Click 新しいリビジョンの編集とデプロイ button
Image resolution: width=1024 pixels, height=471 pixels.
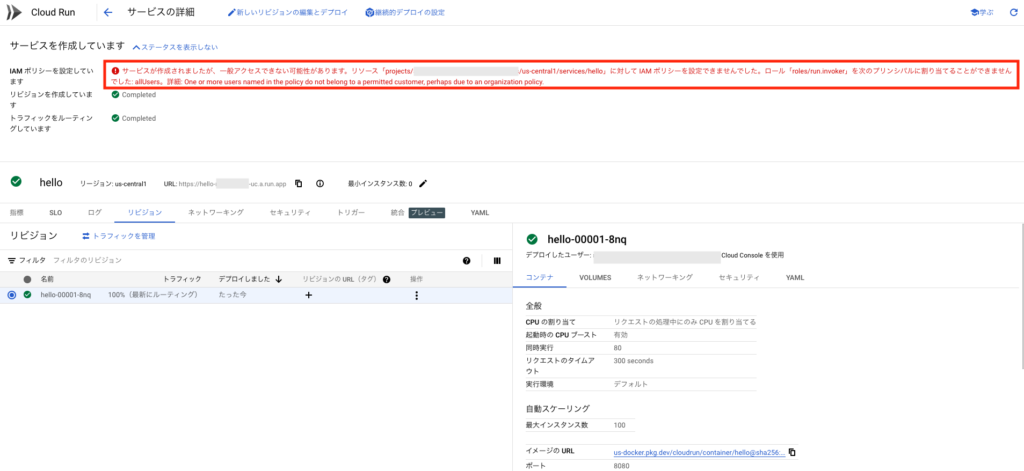287,12
